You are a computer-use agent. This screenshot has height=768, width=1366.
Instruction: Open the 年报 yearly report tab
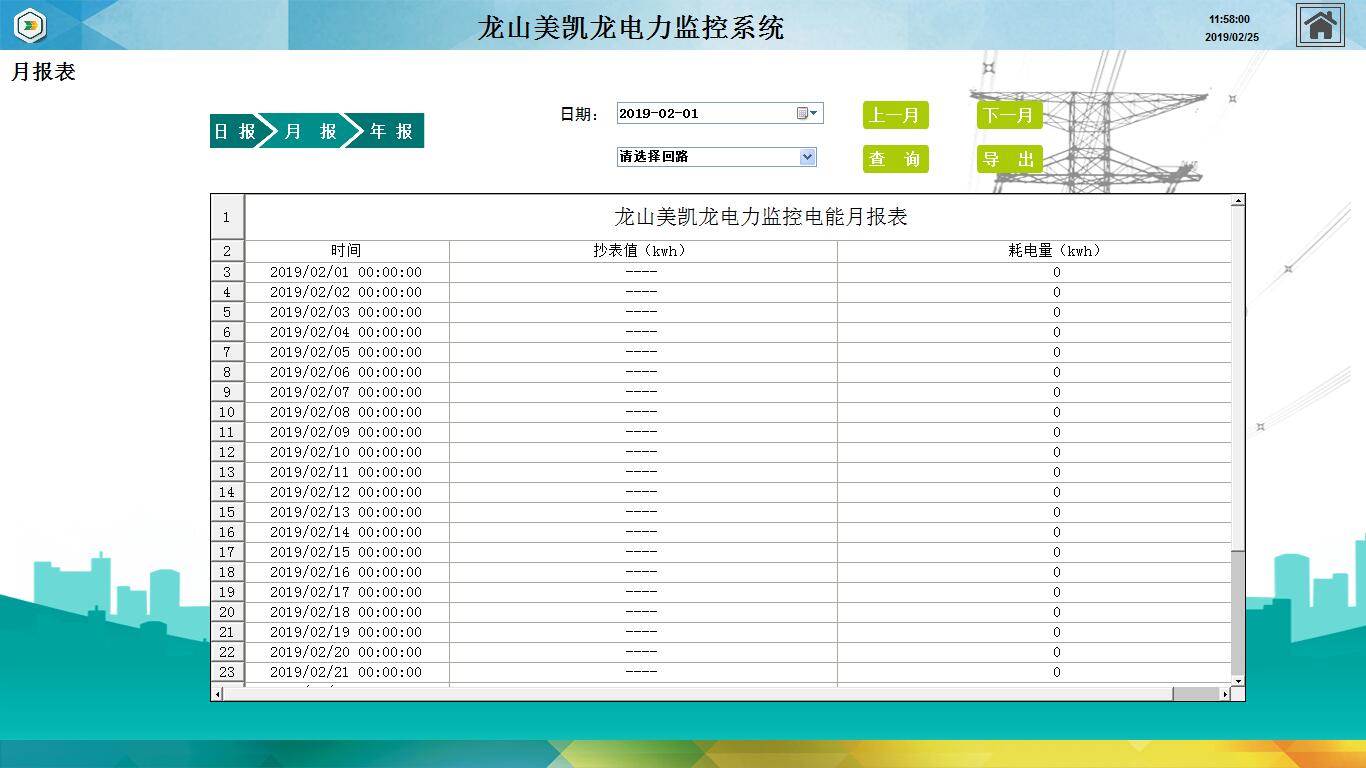tap(390, 131)
